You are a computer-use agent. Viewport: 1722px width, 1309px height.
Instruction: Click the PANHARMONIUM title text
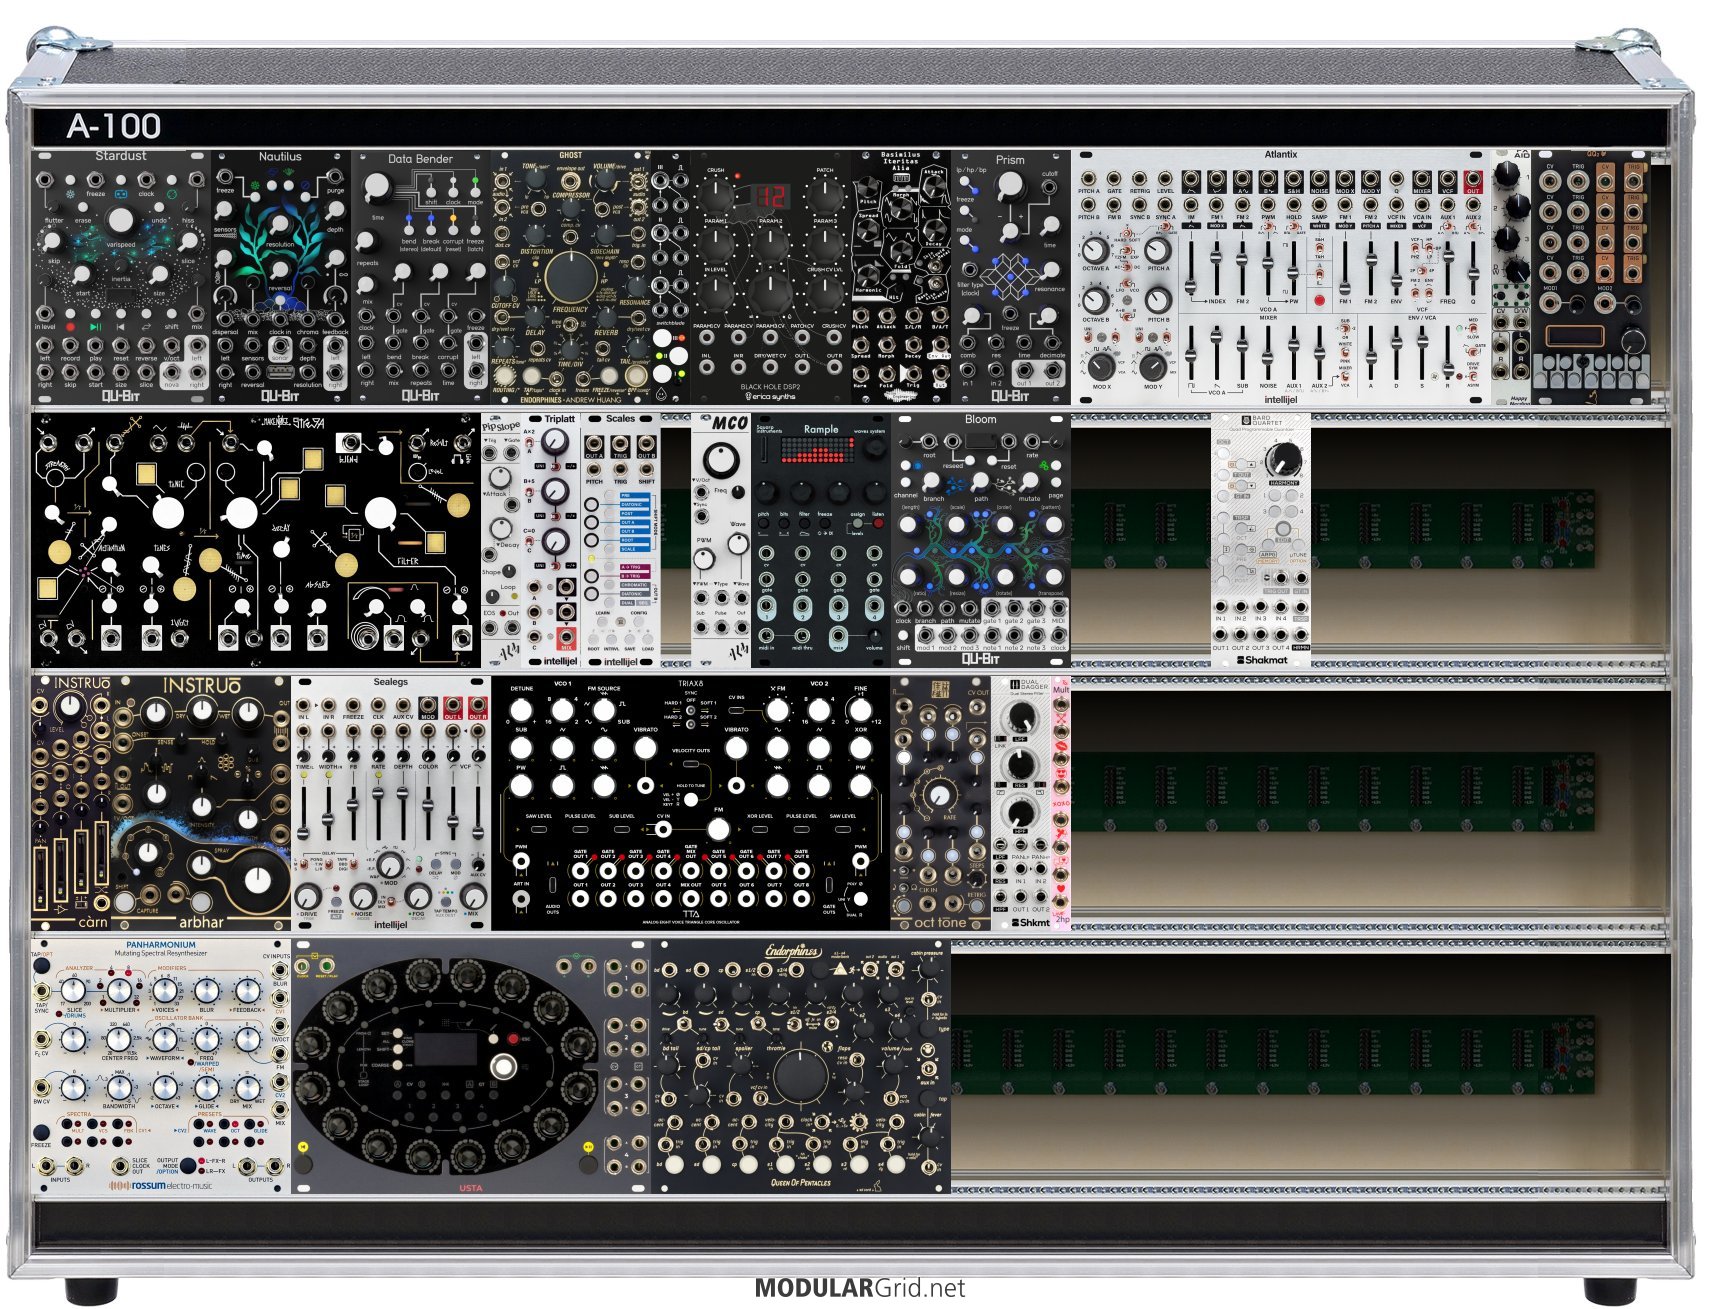tap(161, 944)
